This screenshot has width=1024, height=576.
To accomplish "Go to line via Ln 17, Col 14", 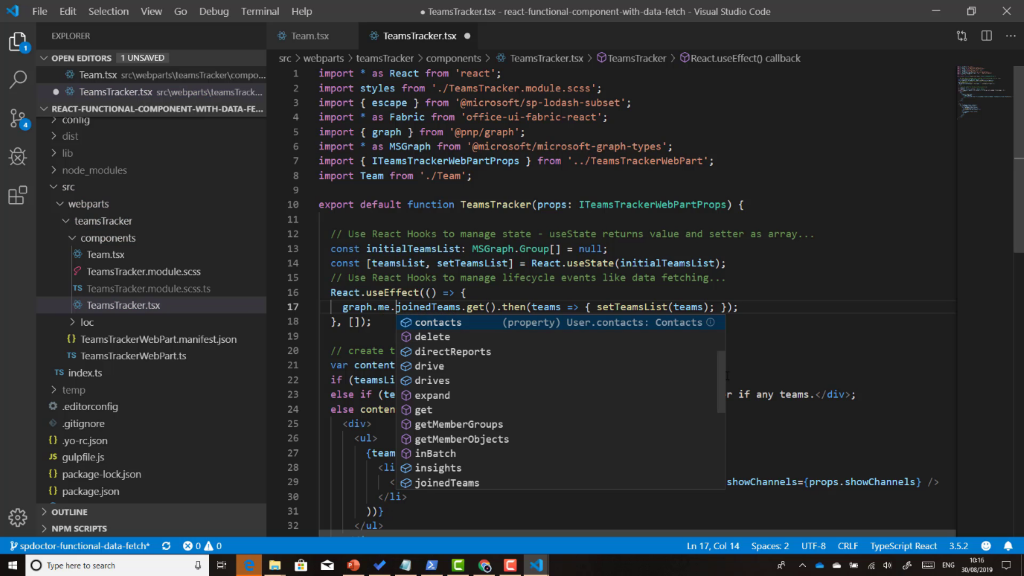I will 712,546.
